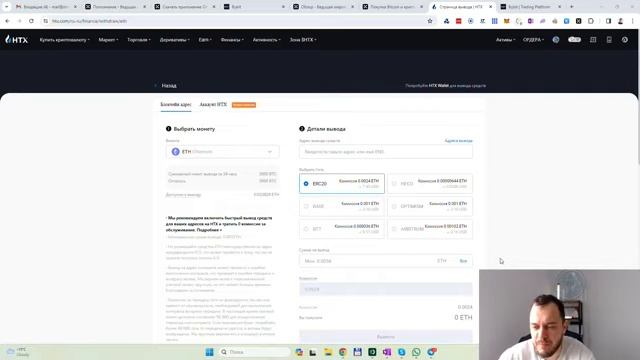Click the Ethereum coin icon in selector

coord(176,151)
